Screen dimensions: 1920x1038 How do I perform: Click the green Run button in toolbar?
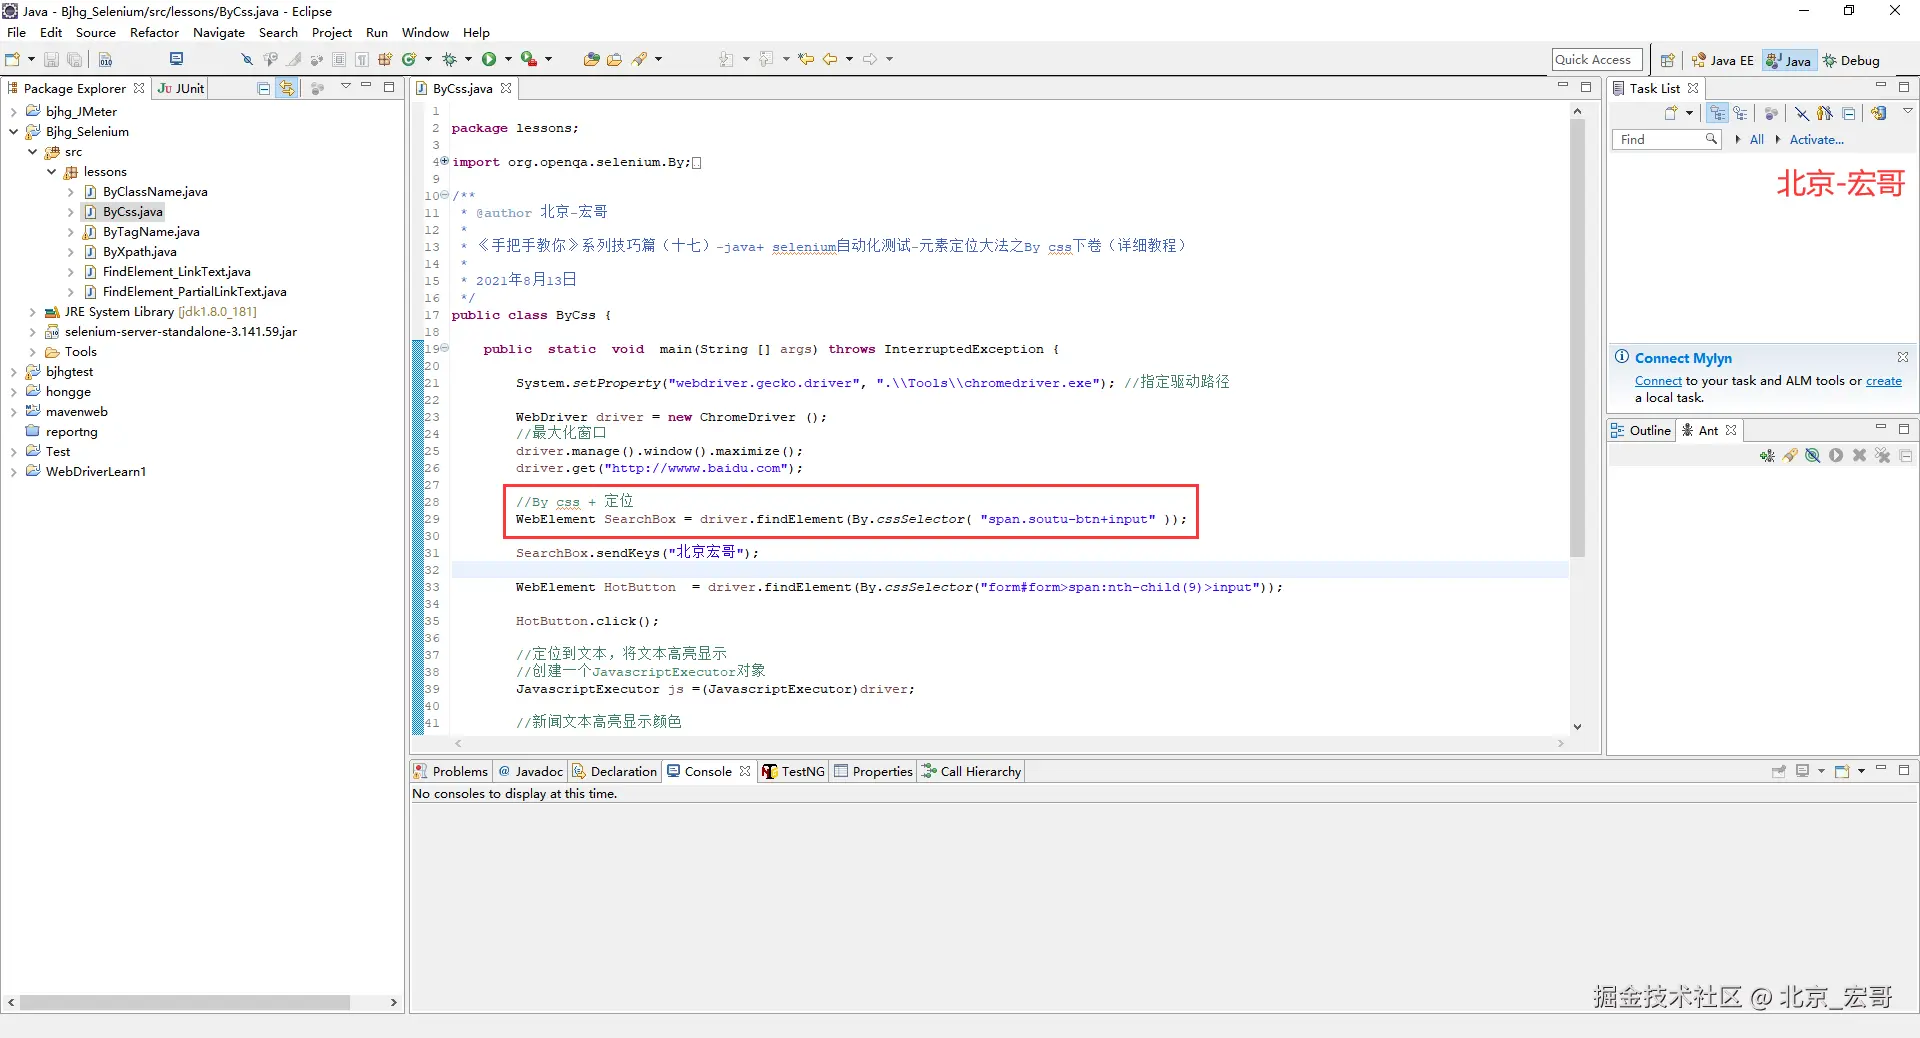coord(489,60)
